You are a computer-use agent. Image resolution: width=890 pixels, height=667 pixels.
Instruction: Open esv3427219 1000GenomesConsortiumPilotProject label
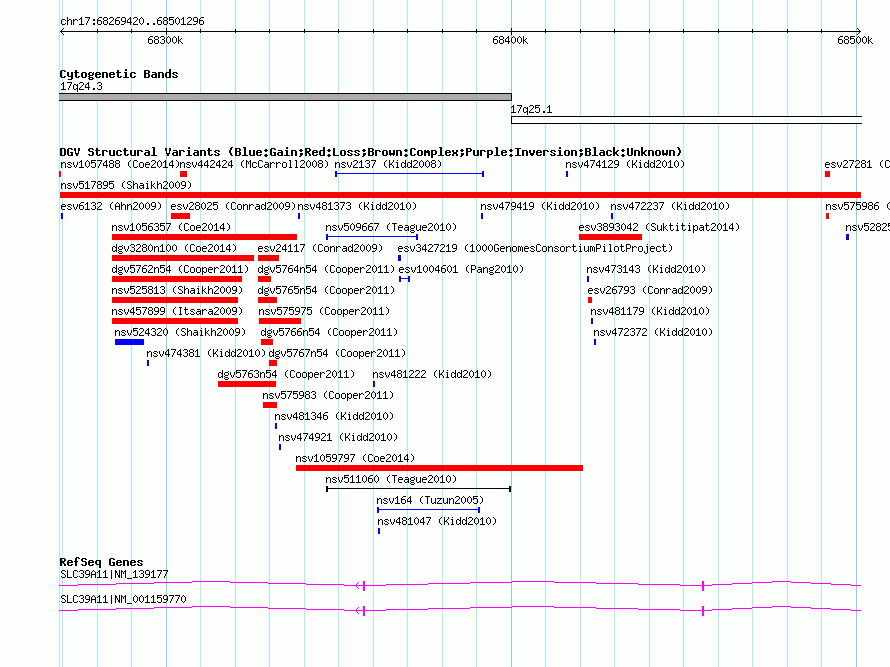(x=535, y=248)
